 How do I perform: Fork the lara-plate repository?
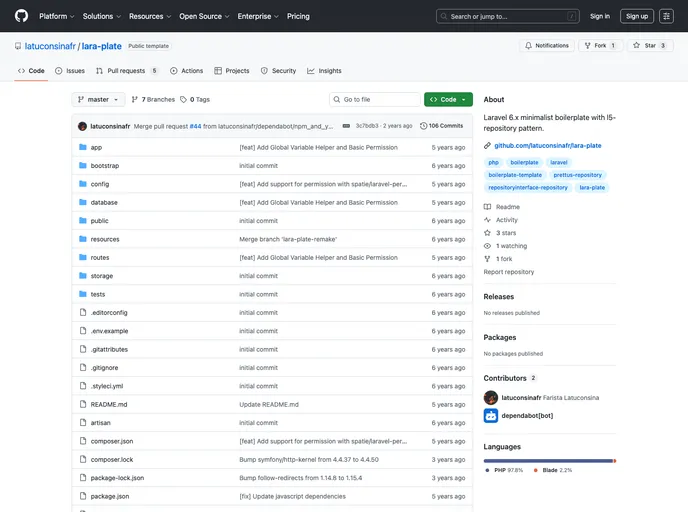[601, 45]
